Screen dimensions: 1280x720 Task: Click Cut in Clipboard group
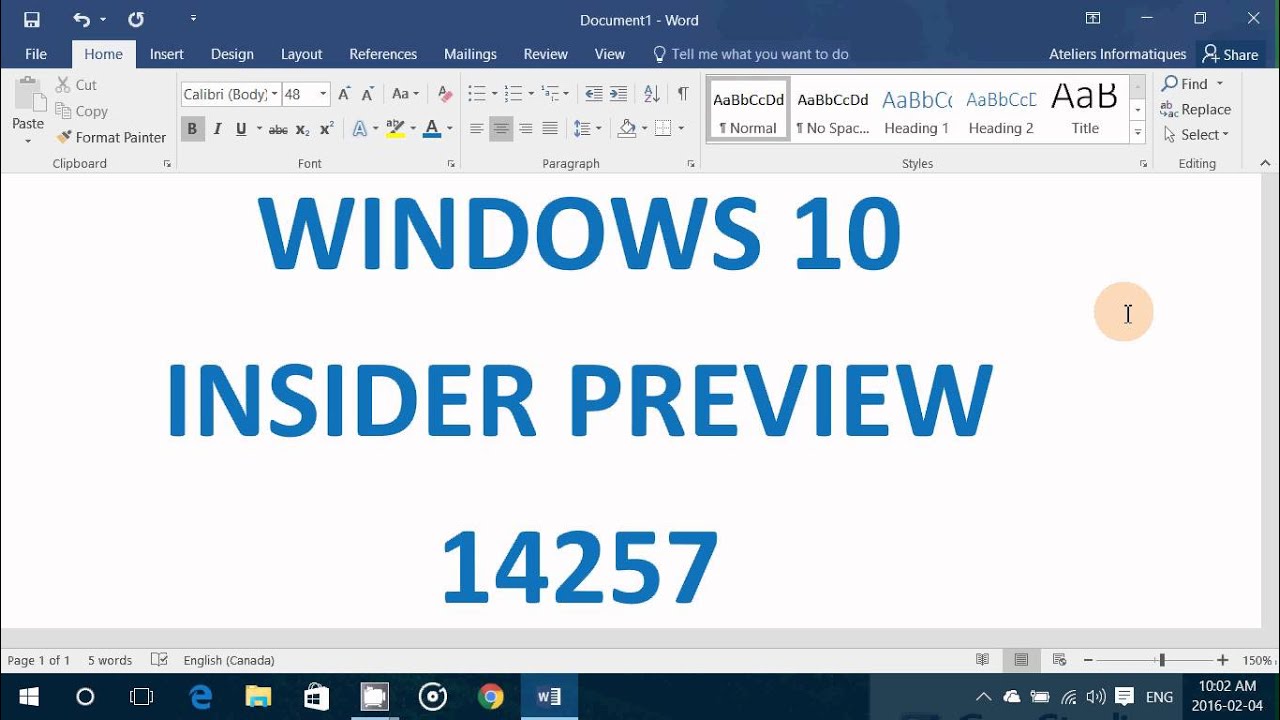pos(77,85)
